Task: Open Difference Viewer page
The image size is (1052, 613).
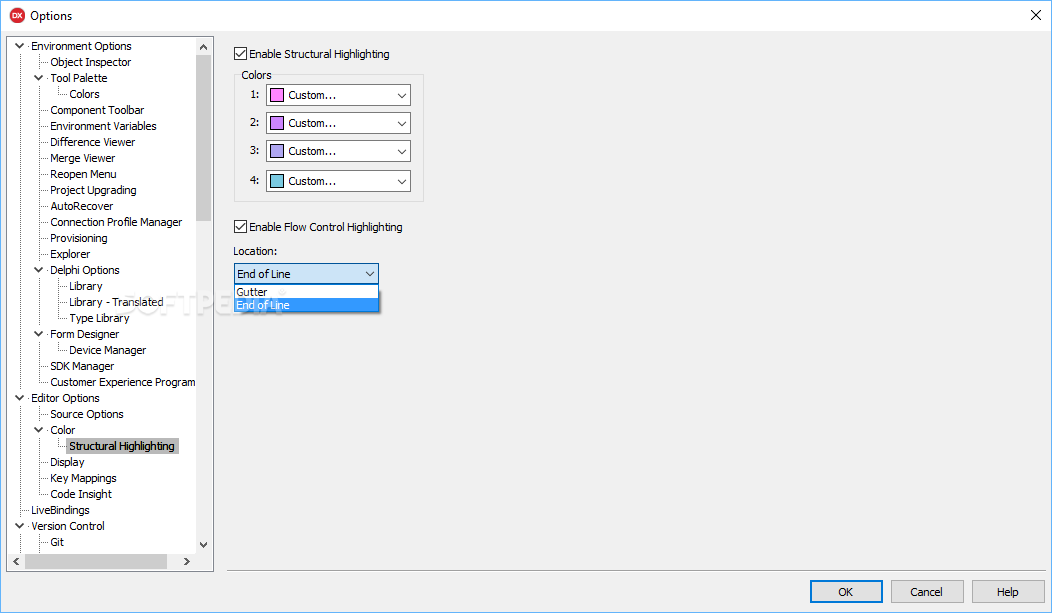Action: point(93,142)
